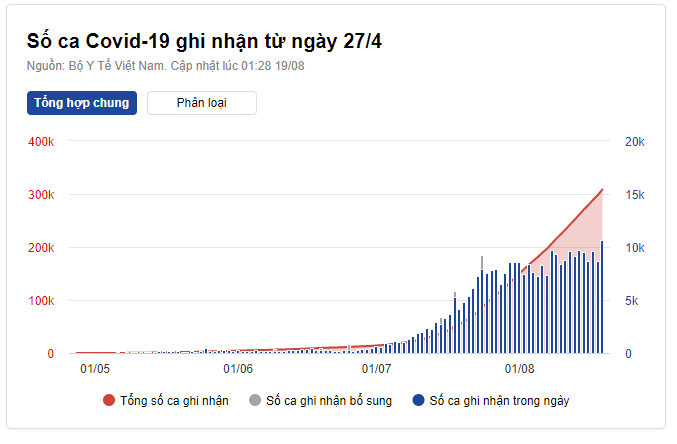Click the 5k right axis label
Viewport: 677px width, 444px height.
pyautogui.click(x=631, y=301)
